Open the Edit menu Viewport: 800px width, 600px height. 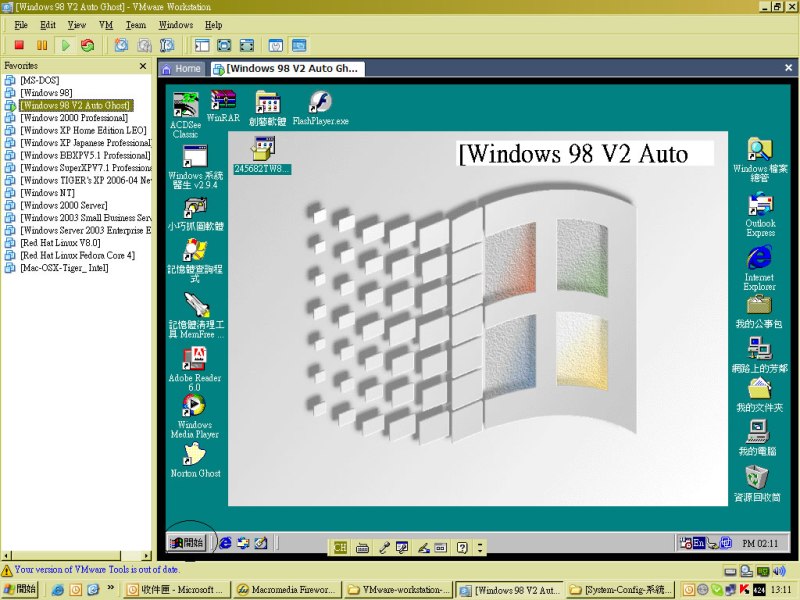coord(48,25)
